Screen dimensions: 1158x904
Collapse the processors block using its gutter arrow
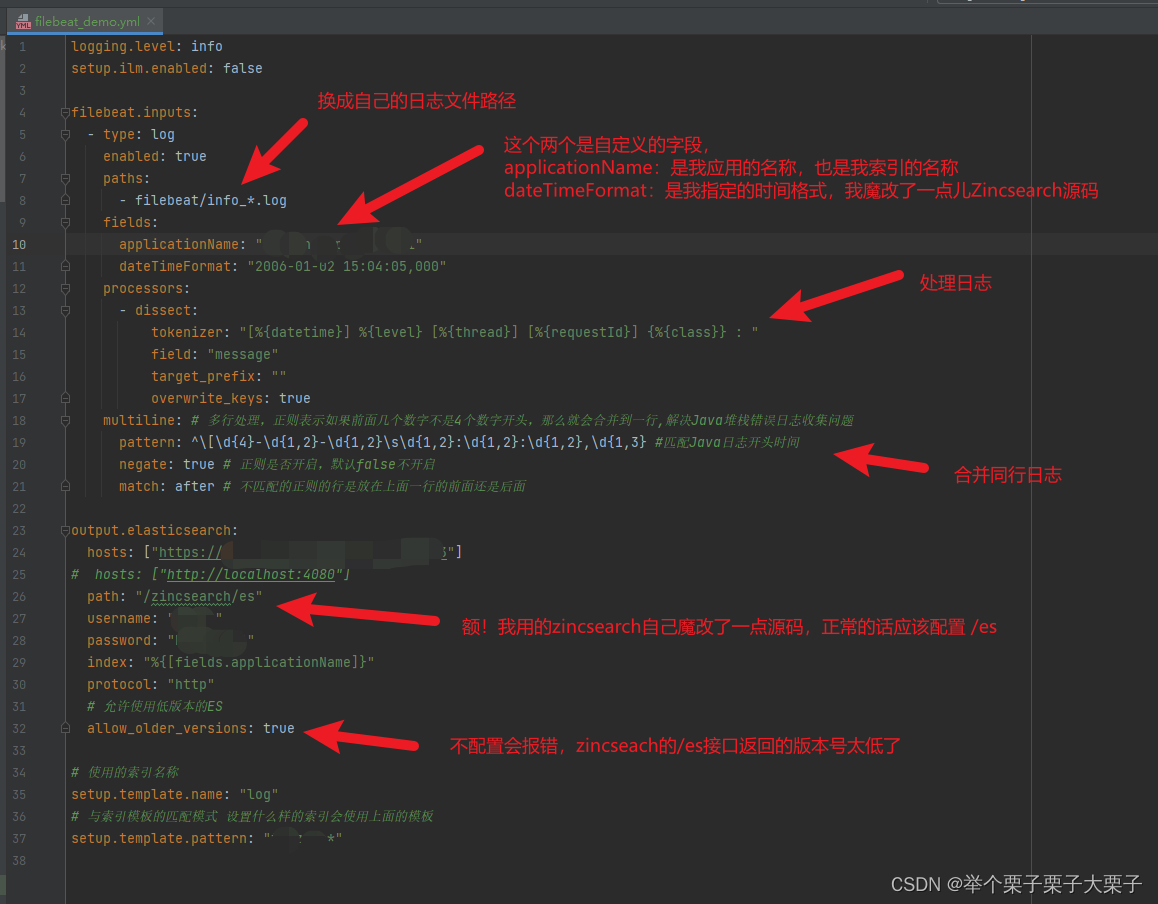(65, 288)
